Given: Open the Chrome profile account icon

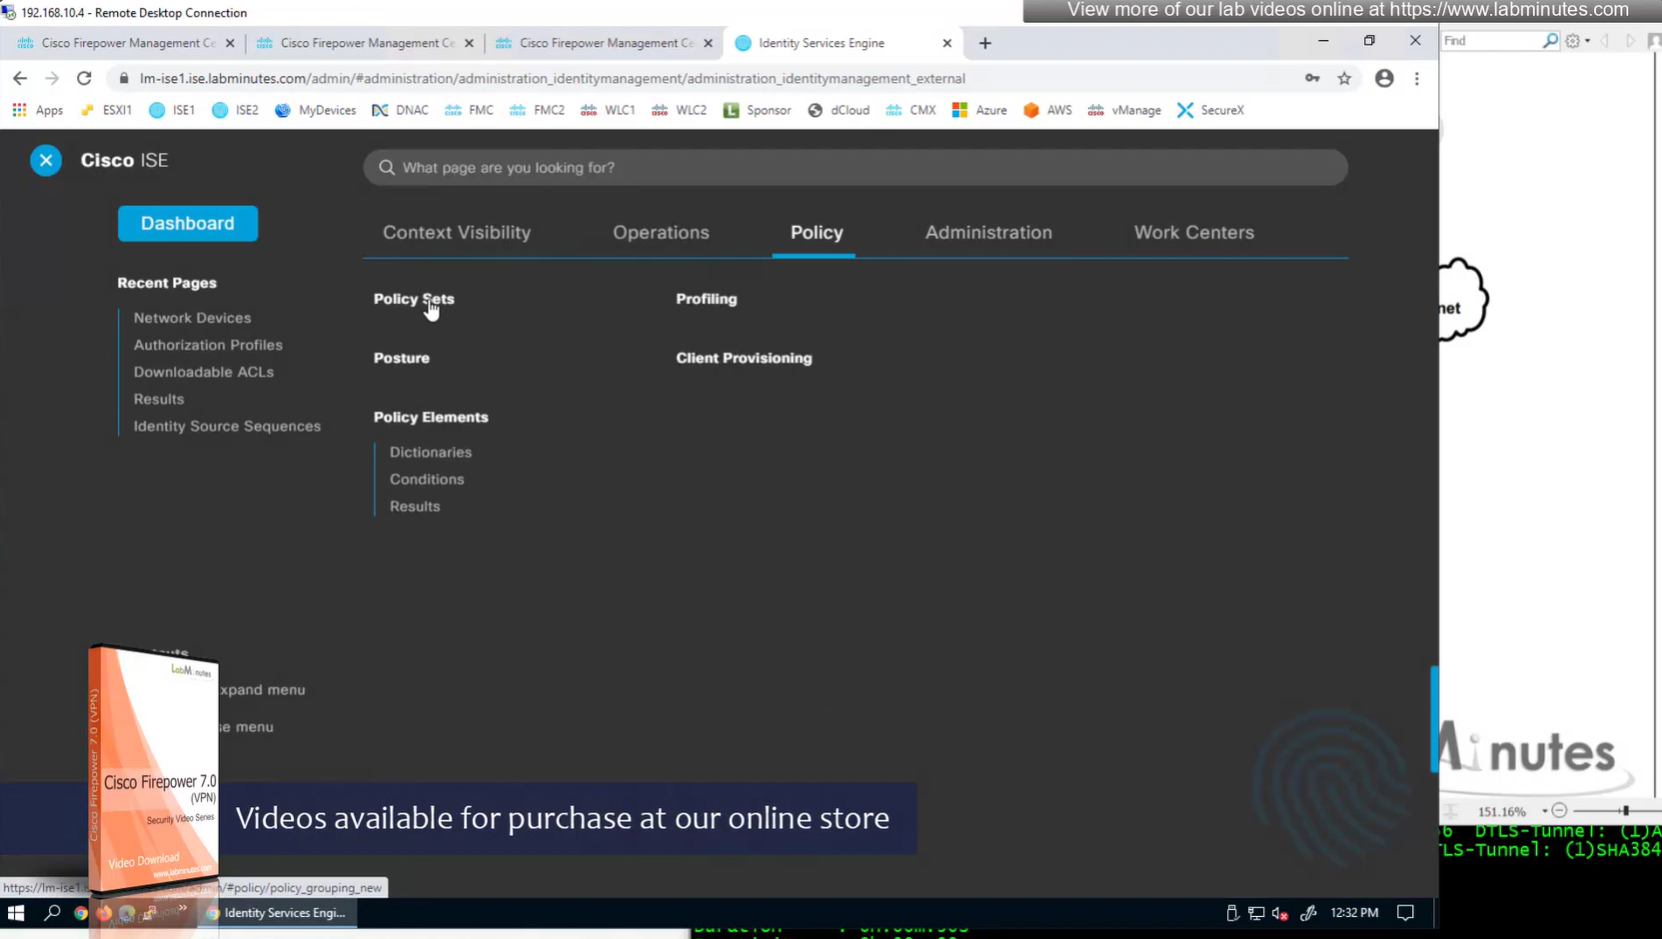Looking at the screenshot, I should pos(1384,78).
